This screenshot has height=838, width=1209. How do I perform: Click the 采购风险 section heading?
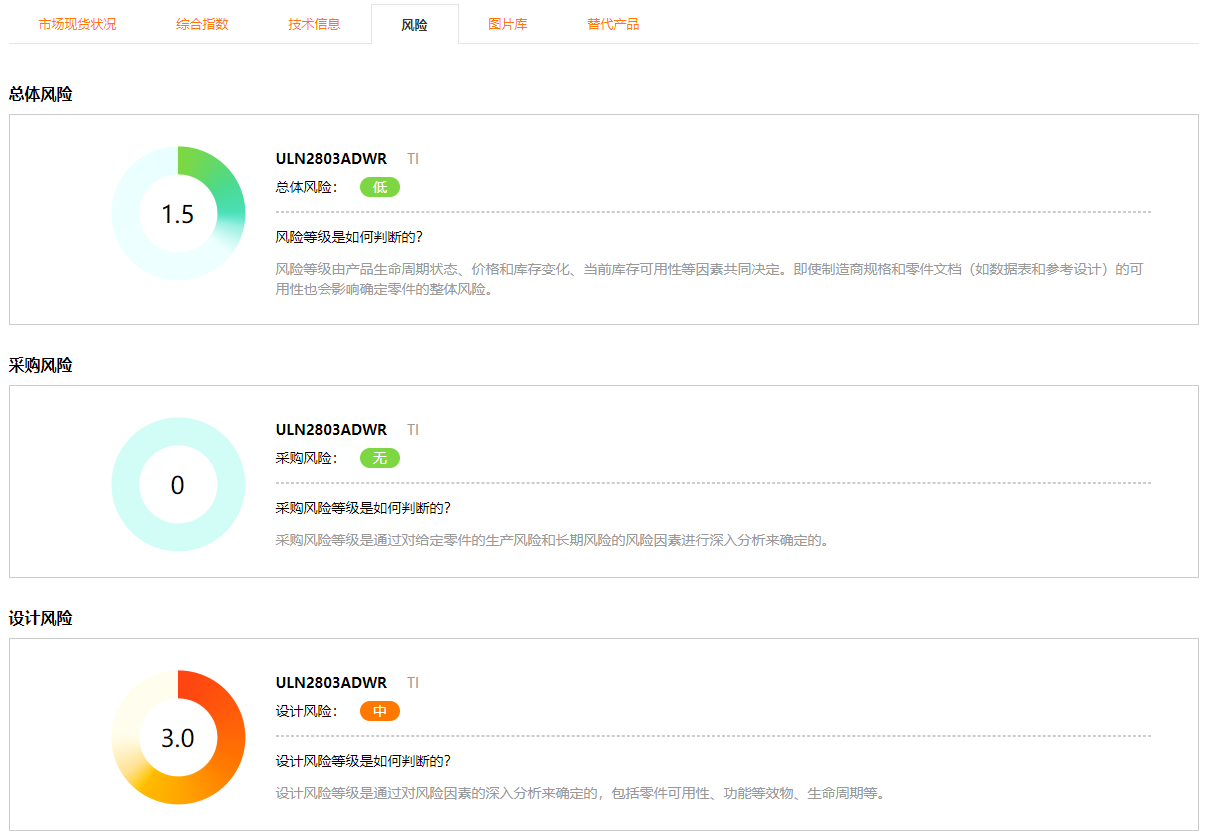[x=41, y=366]
